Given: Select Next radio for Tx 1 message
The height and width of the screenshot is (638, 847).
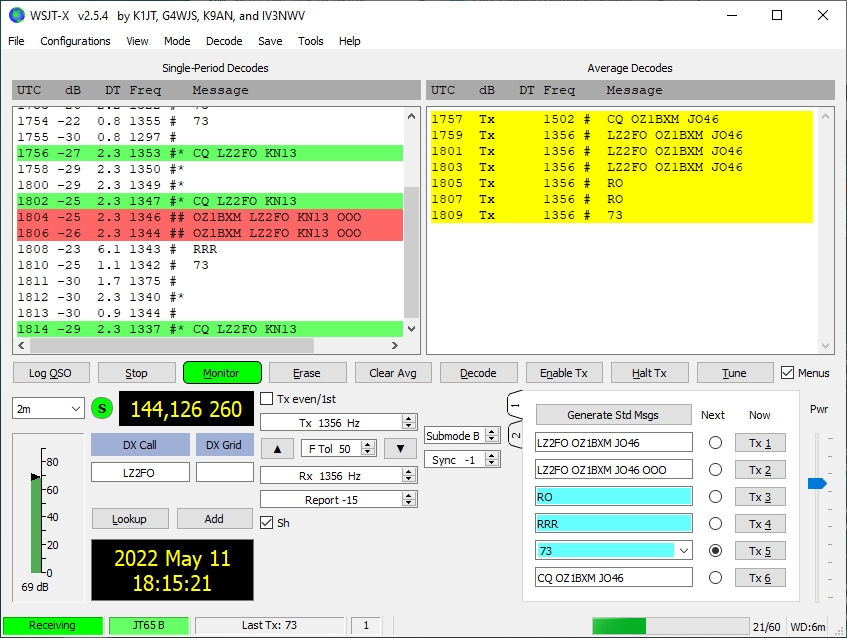Looking at the screenshot, I should point(715,443).
